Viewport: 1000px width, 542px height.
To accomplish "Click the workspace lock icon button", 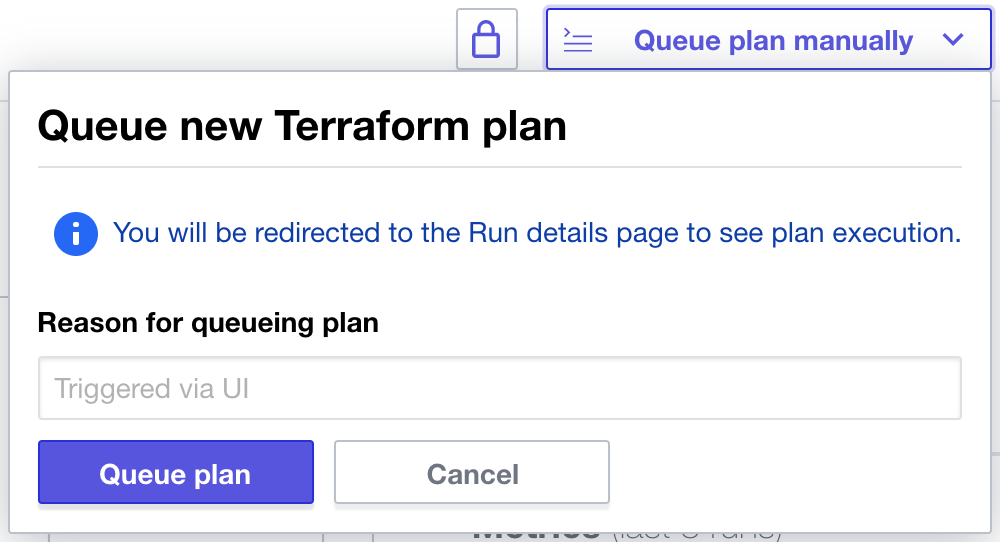I will 487,39.
